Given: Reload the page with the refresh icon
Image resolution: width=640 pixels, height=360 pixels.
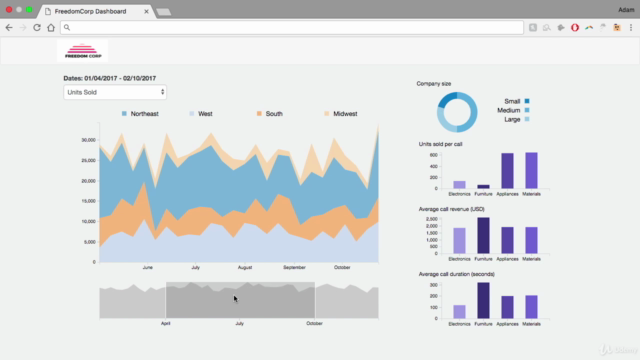Looking at the screenshot, I should [37, 27].
